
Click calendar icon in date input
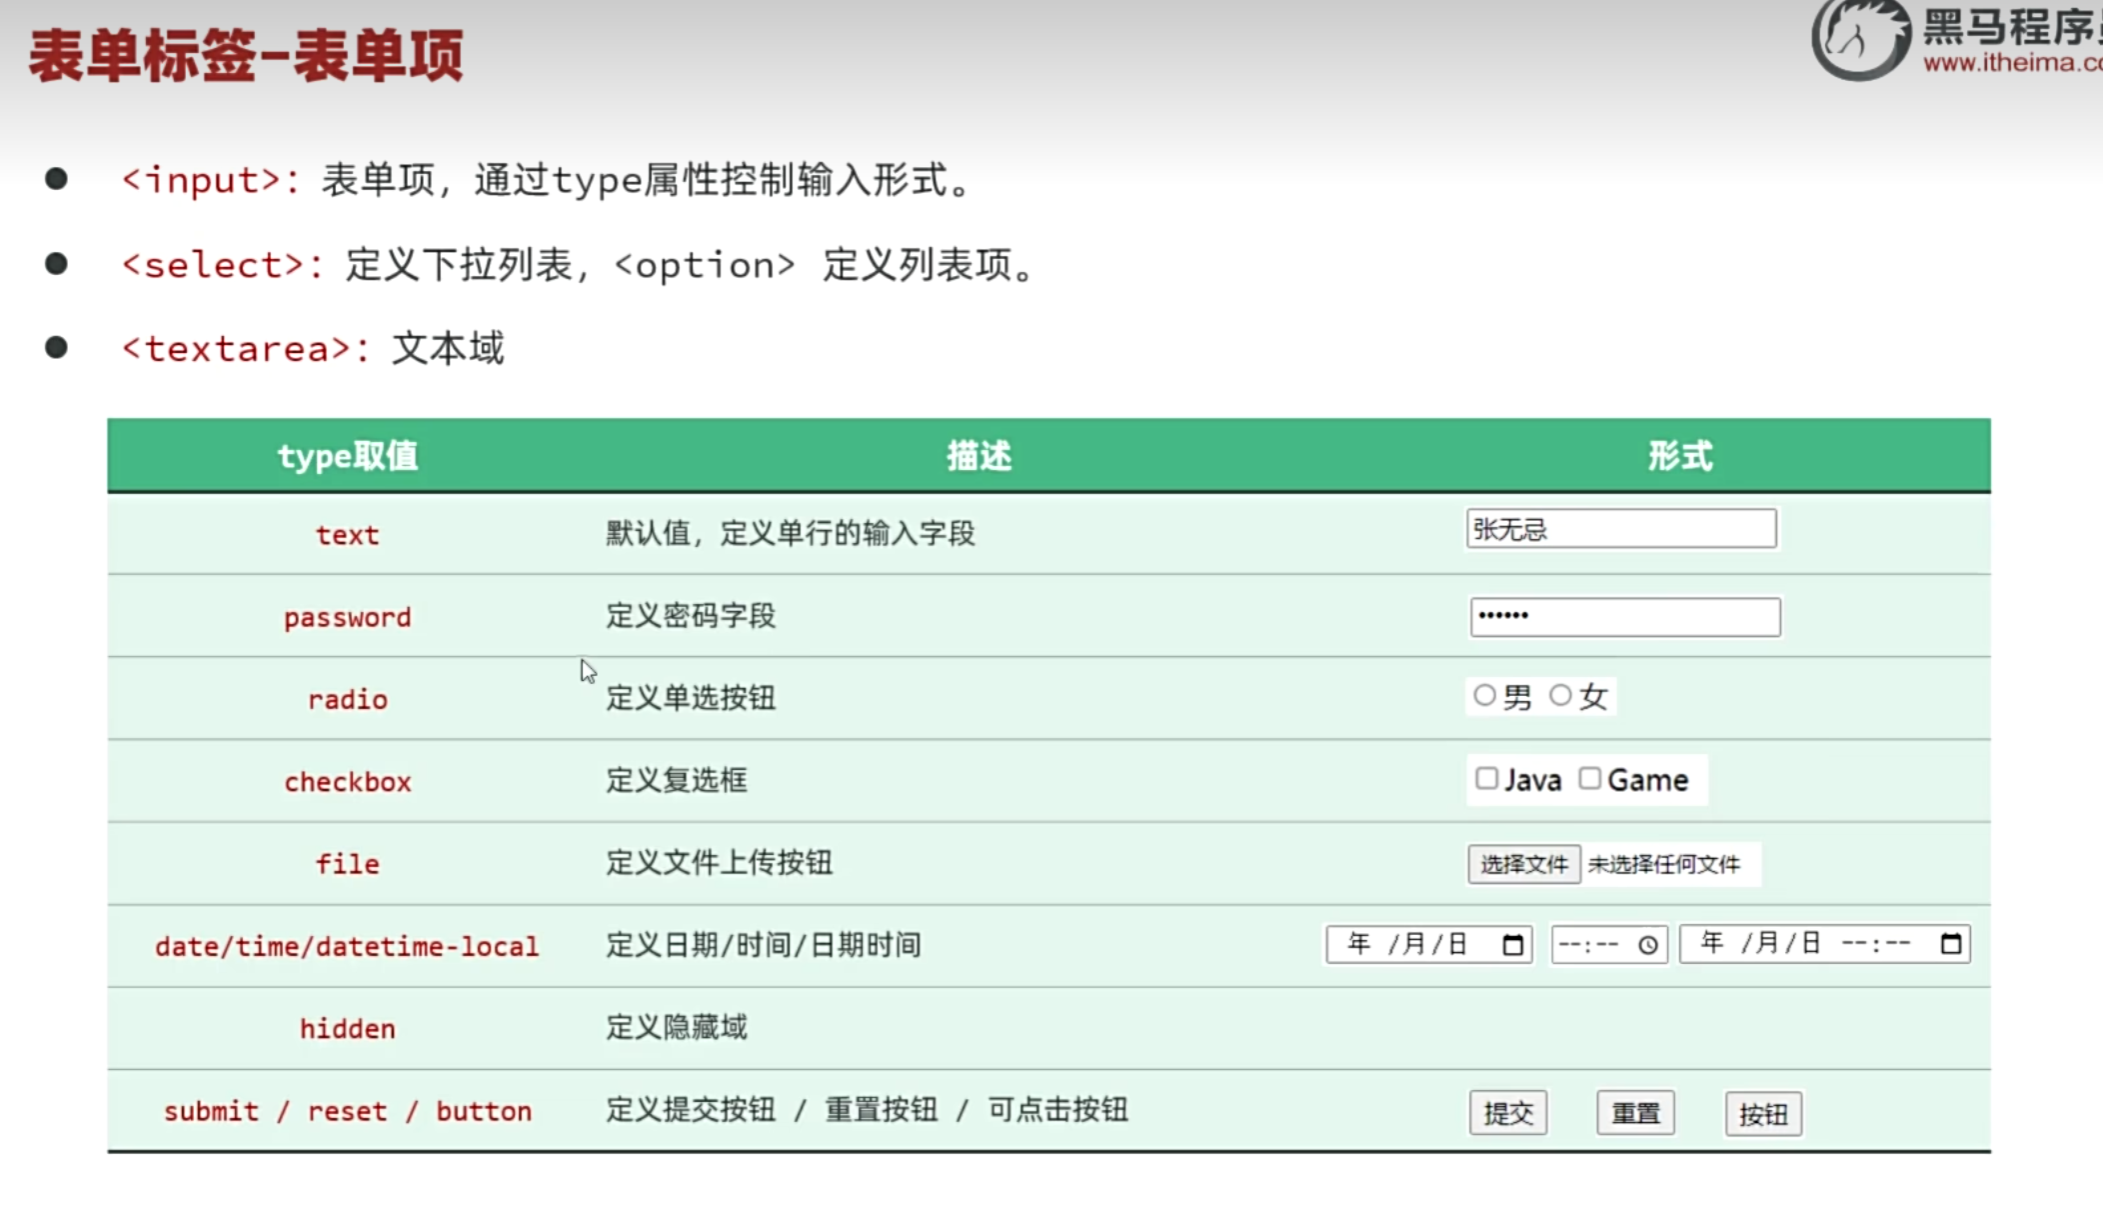coord(1513,945)
